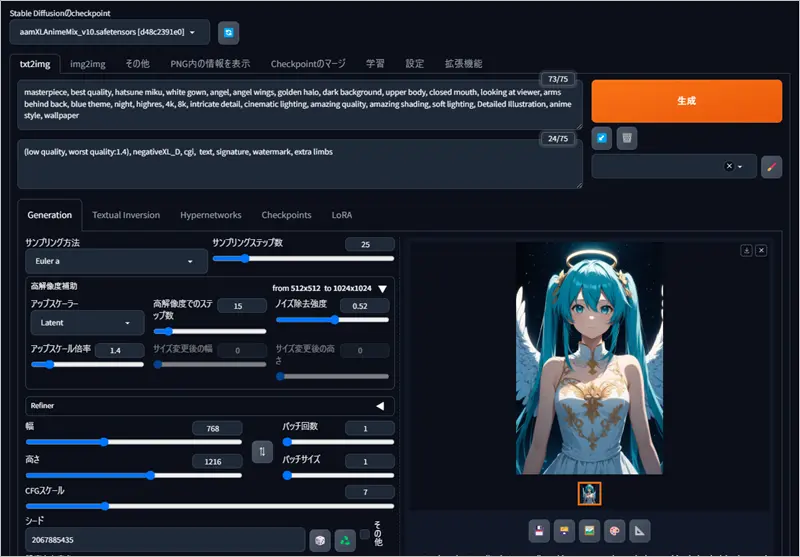Image resolution: width=800 pixels, height=557 pixels.
Task: Randomize the seed with the dice icon
Action: point(320,539)
